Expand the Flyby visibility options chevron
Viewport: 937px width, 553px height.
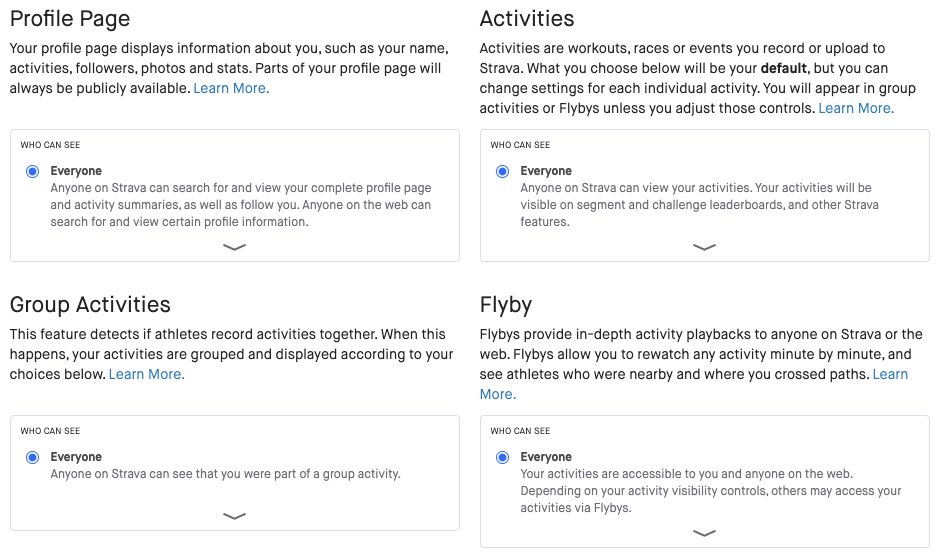point(704,533)
